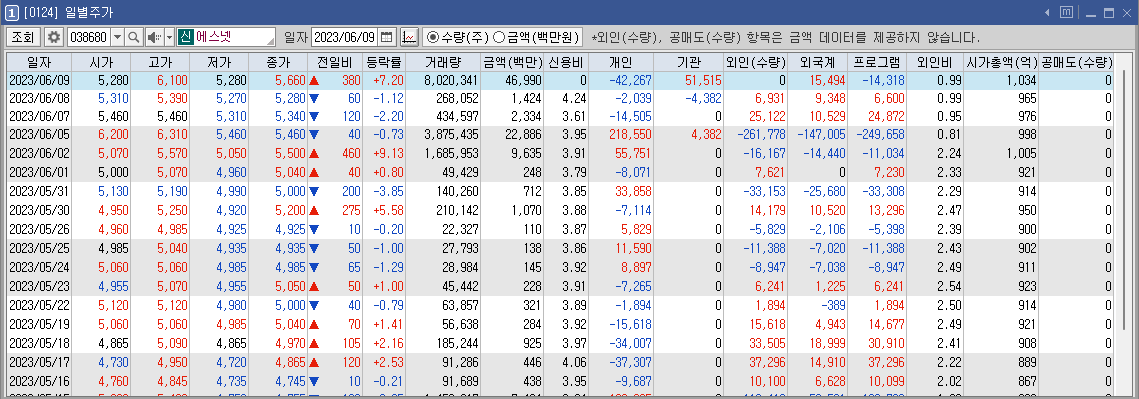Screen dimensions: 1139x399
Task: Expand stock code 038680 dropdown
Action: coord(117,36)
